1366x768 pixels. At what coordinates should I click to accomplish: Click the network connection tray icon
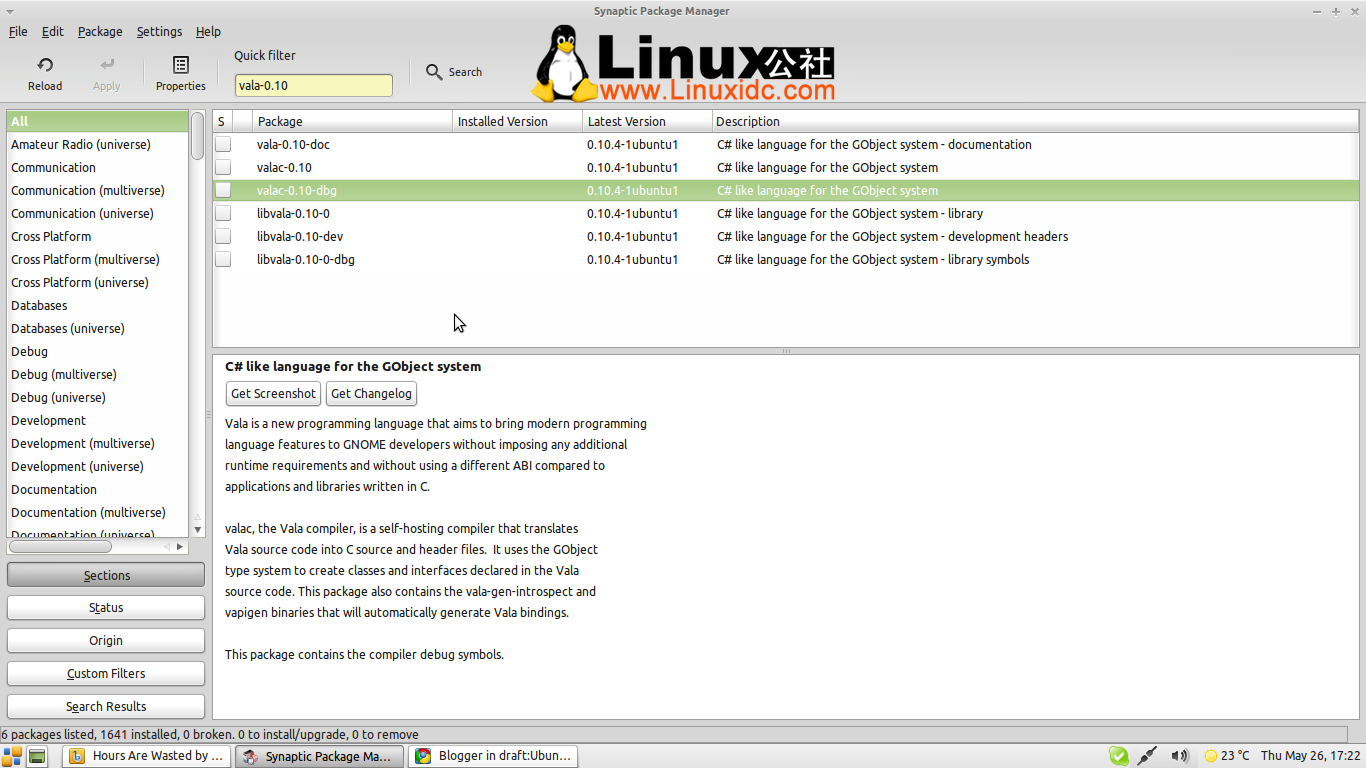click(1148, 756)
